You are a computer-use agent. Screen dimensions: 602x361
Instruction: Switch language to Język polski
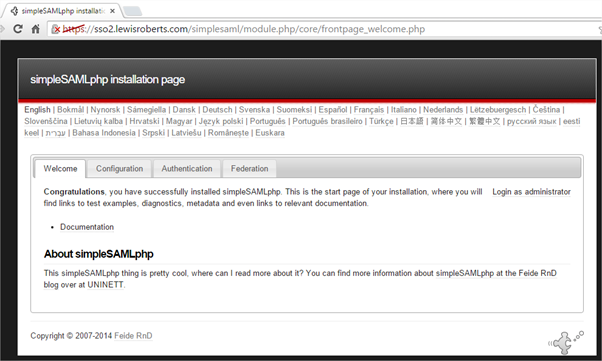tap(221, 121)
